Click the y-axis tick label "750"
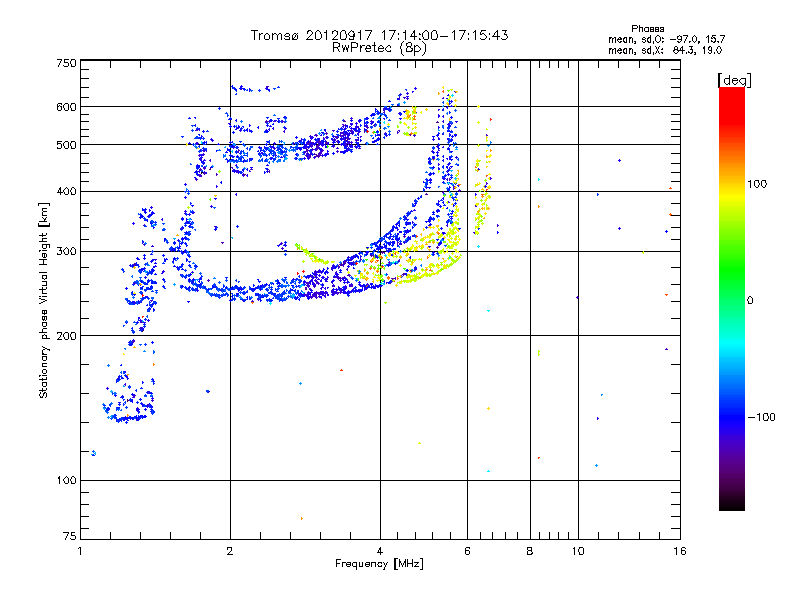Image resolution: width=800 pixels, height=600 pixels. coord(66,63)
